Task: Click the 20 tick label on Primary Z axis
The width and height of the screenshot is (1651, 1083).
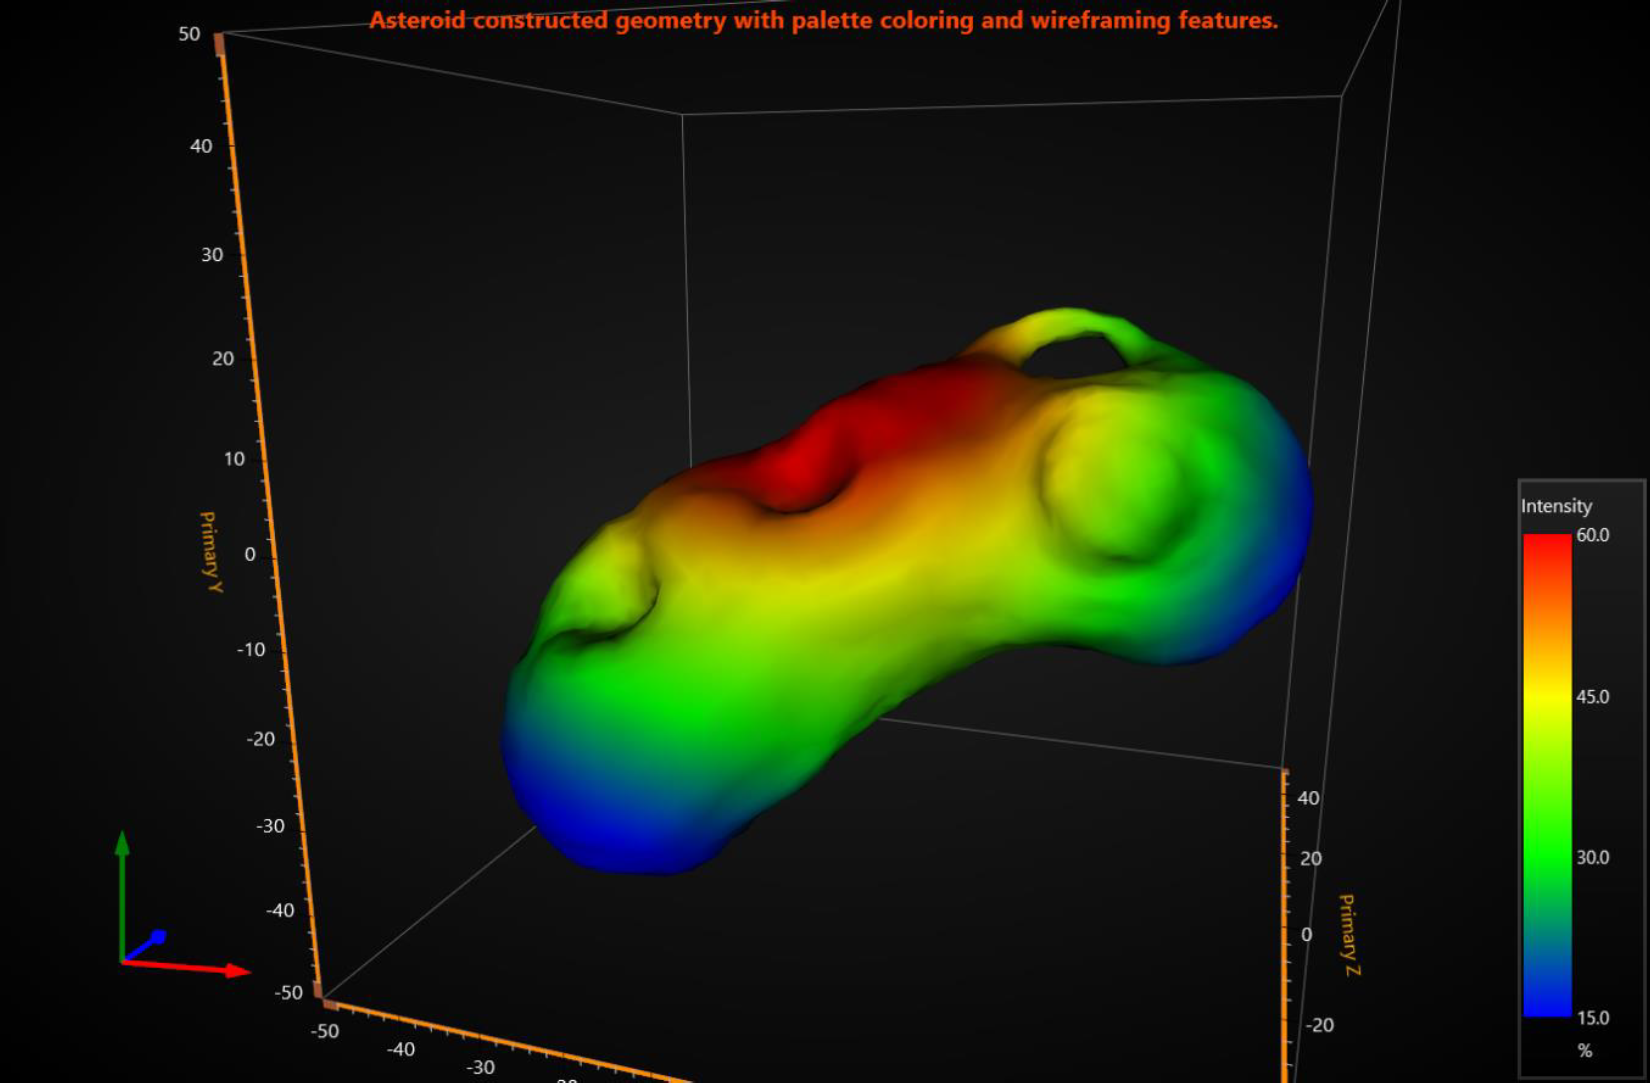Action: (1311, 858)
